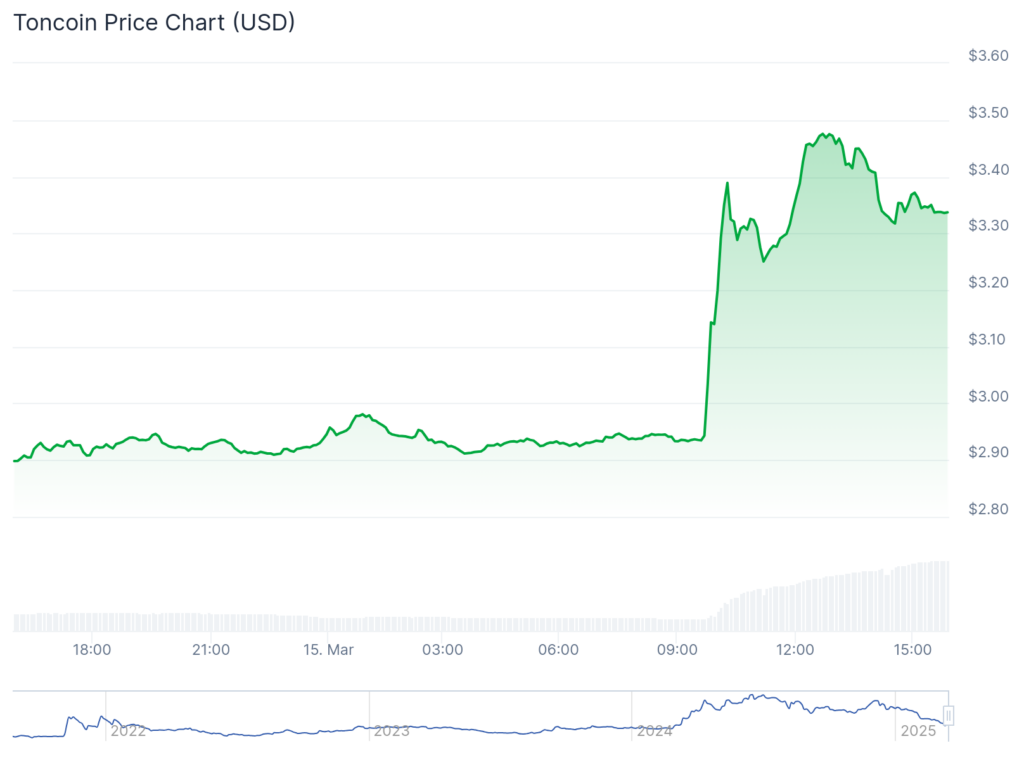Click the 15:00 timestamp label

click(913, 649)
